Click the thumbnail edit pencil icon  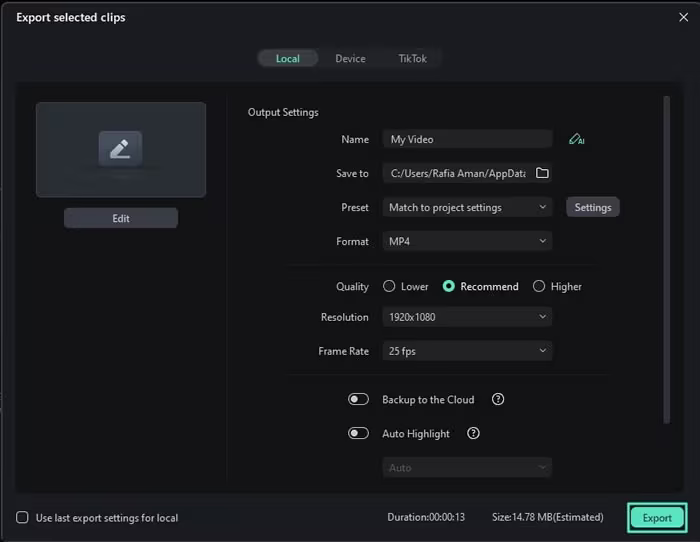(x=120, y=149)
